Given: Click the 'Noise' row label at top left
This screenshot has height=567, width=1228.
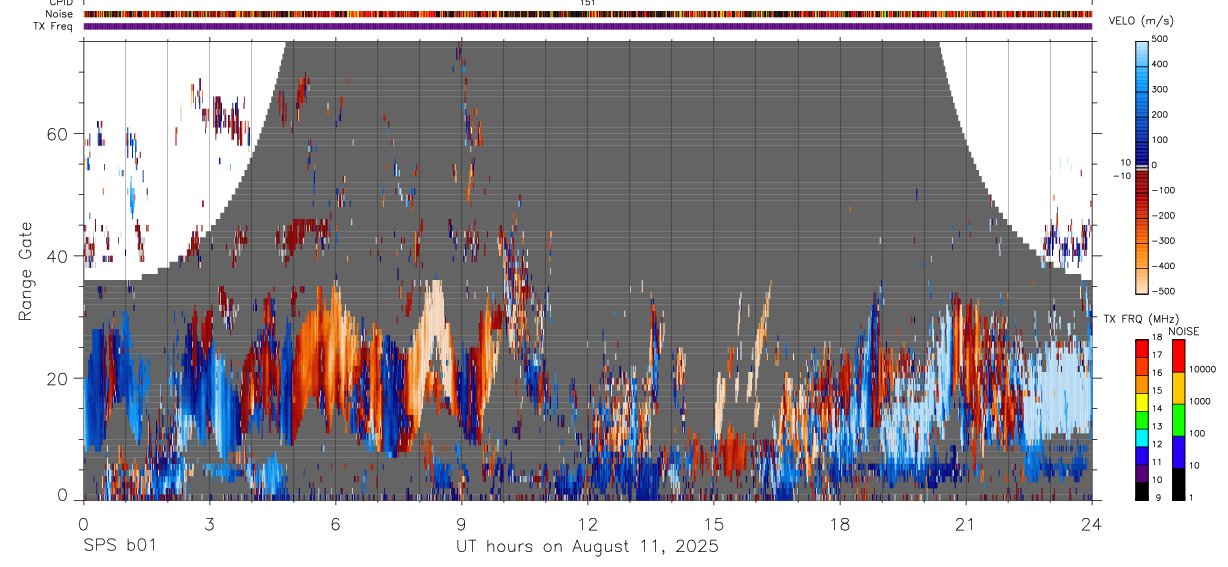Looking at the screenshot, I should click(59, 14).
